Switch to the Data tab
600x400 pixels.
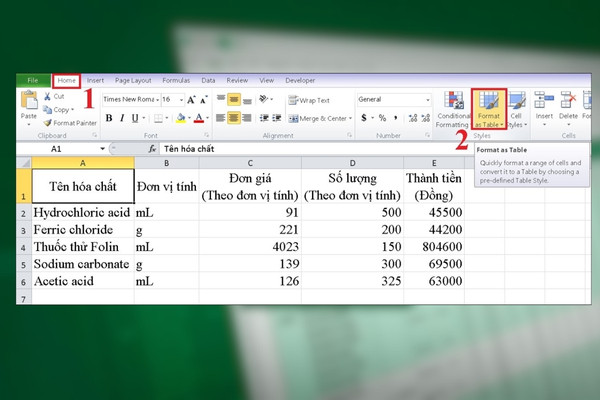[x=208, y=80]
